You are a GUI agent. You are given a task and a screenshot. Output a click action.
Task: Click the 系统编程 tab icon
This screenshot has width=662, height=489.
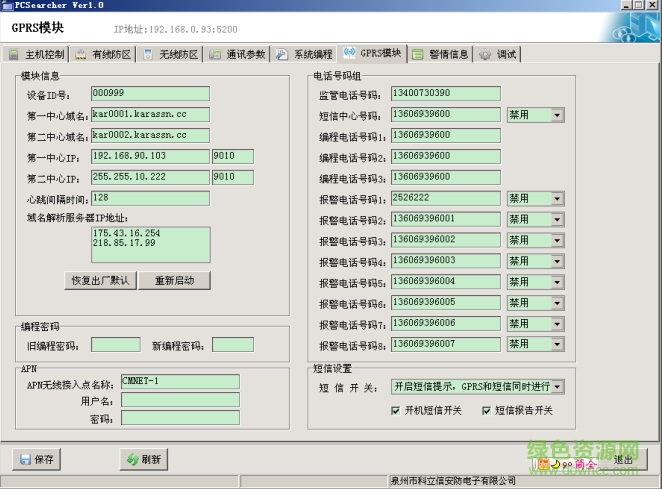[283, 54]
